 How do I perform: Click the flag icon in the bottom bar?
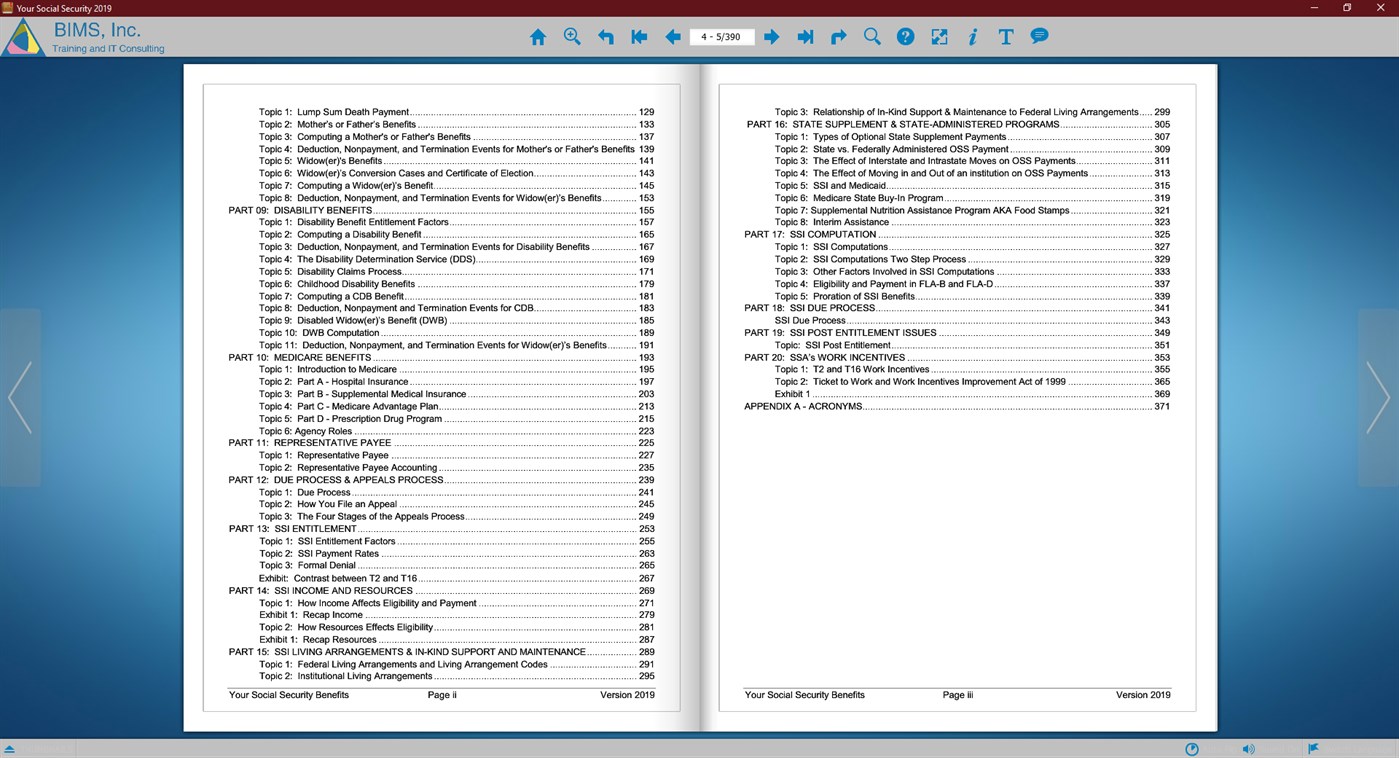pos(1314,748)
